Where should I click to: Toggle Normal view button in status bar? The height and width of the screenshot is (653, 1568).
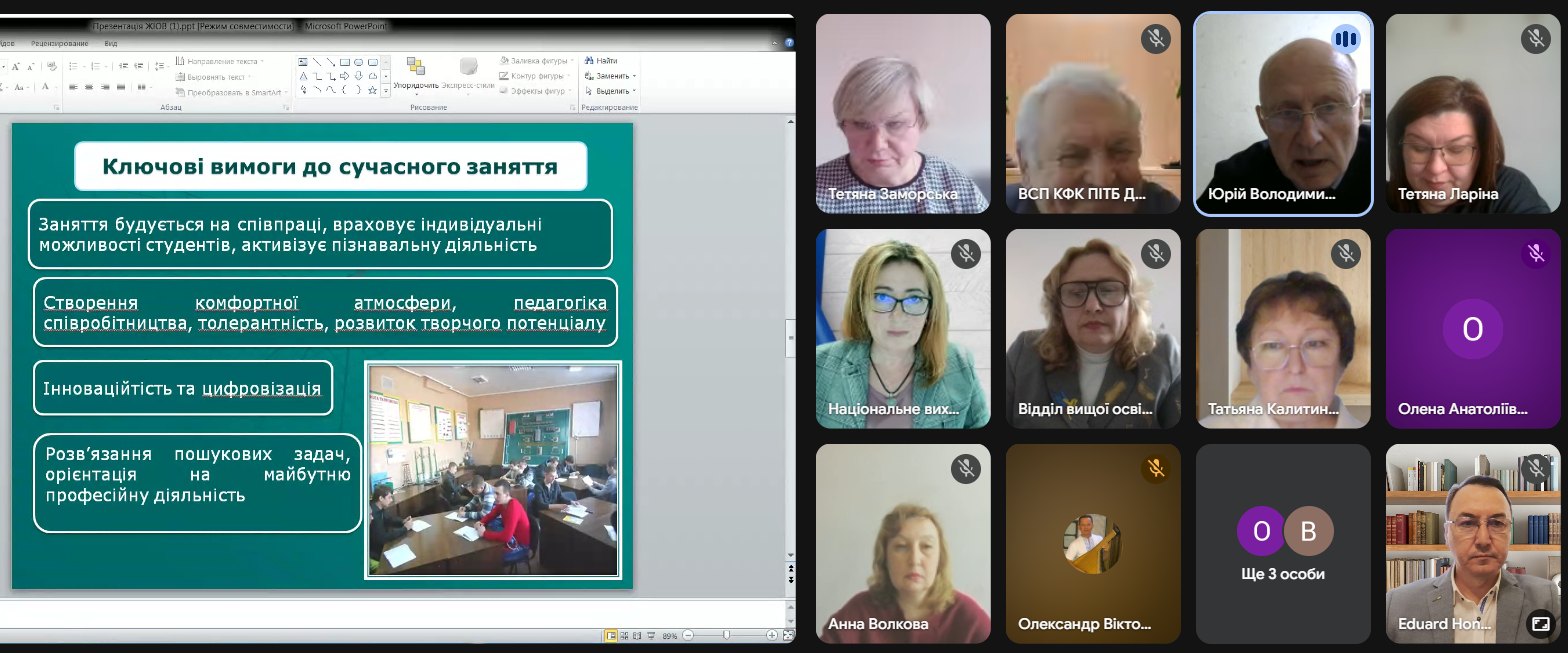611,635
